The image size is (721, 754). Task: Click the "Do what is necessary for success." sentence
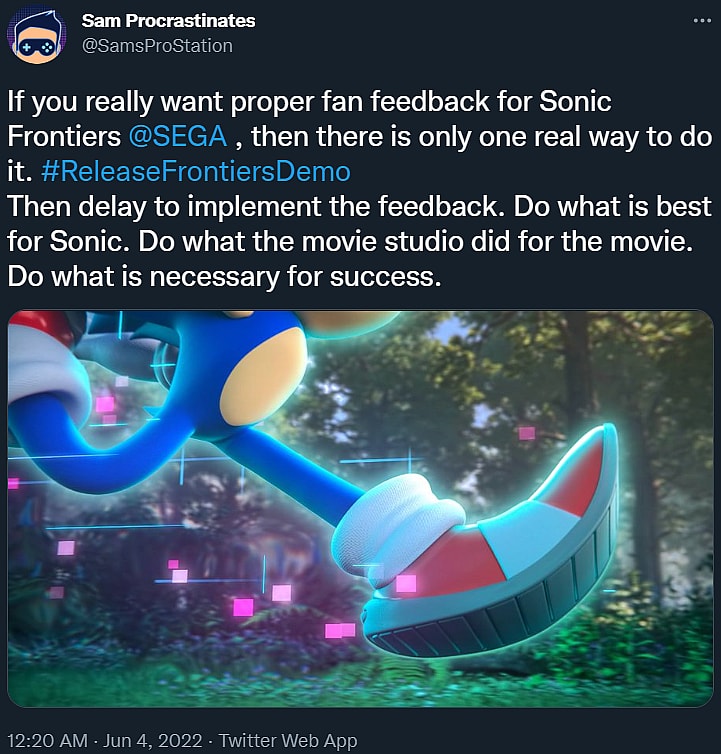click(x=224, y=277)
